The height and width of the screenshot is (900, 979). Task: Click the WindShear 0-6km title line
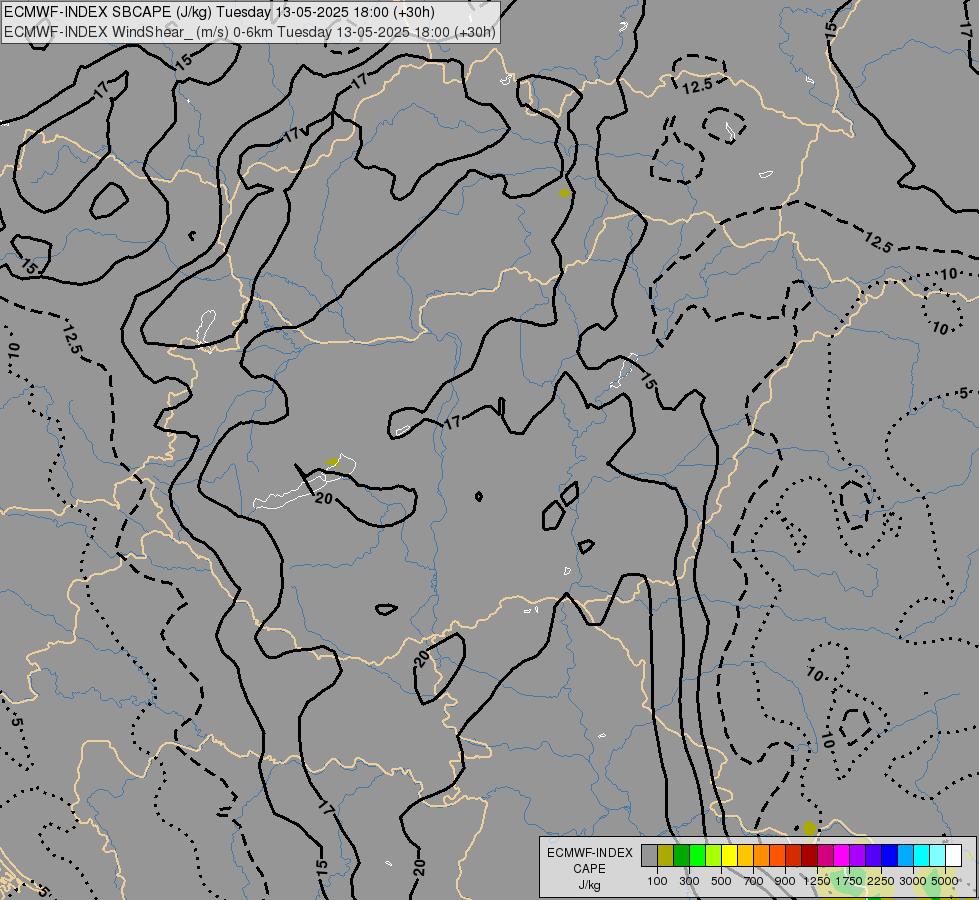click(250, 32)
